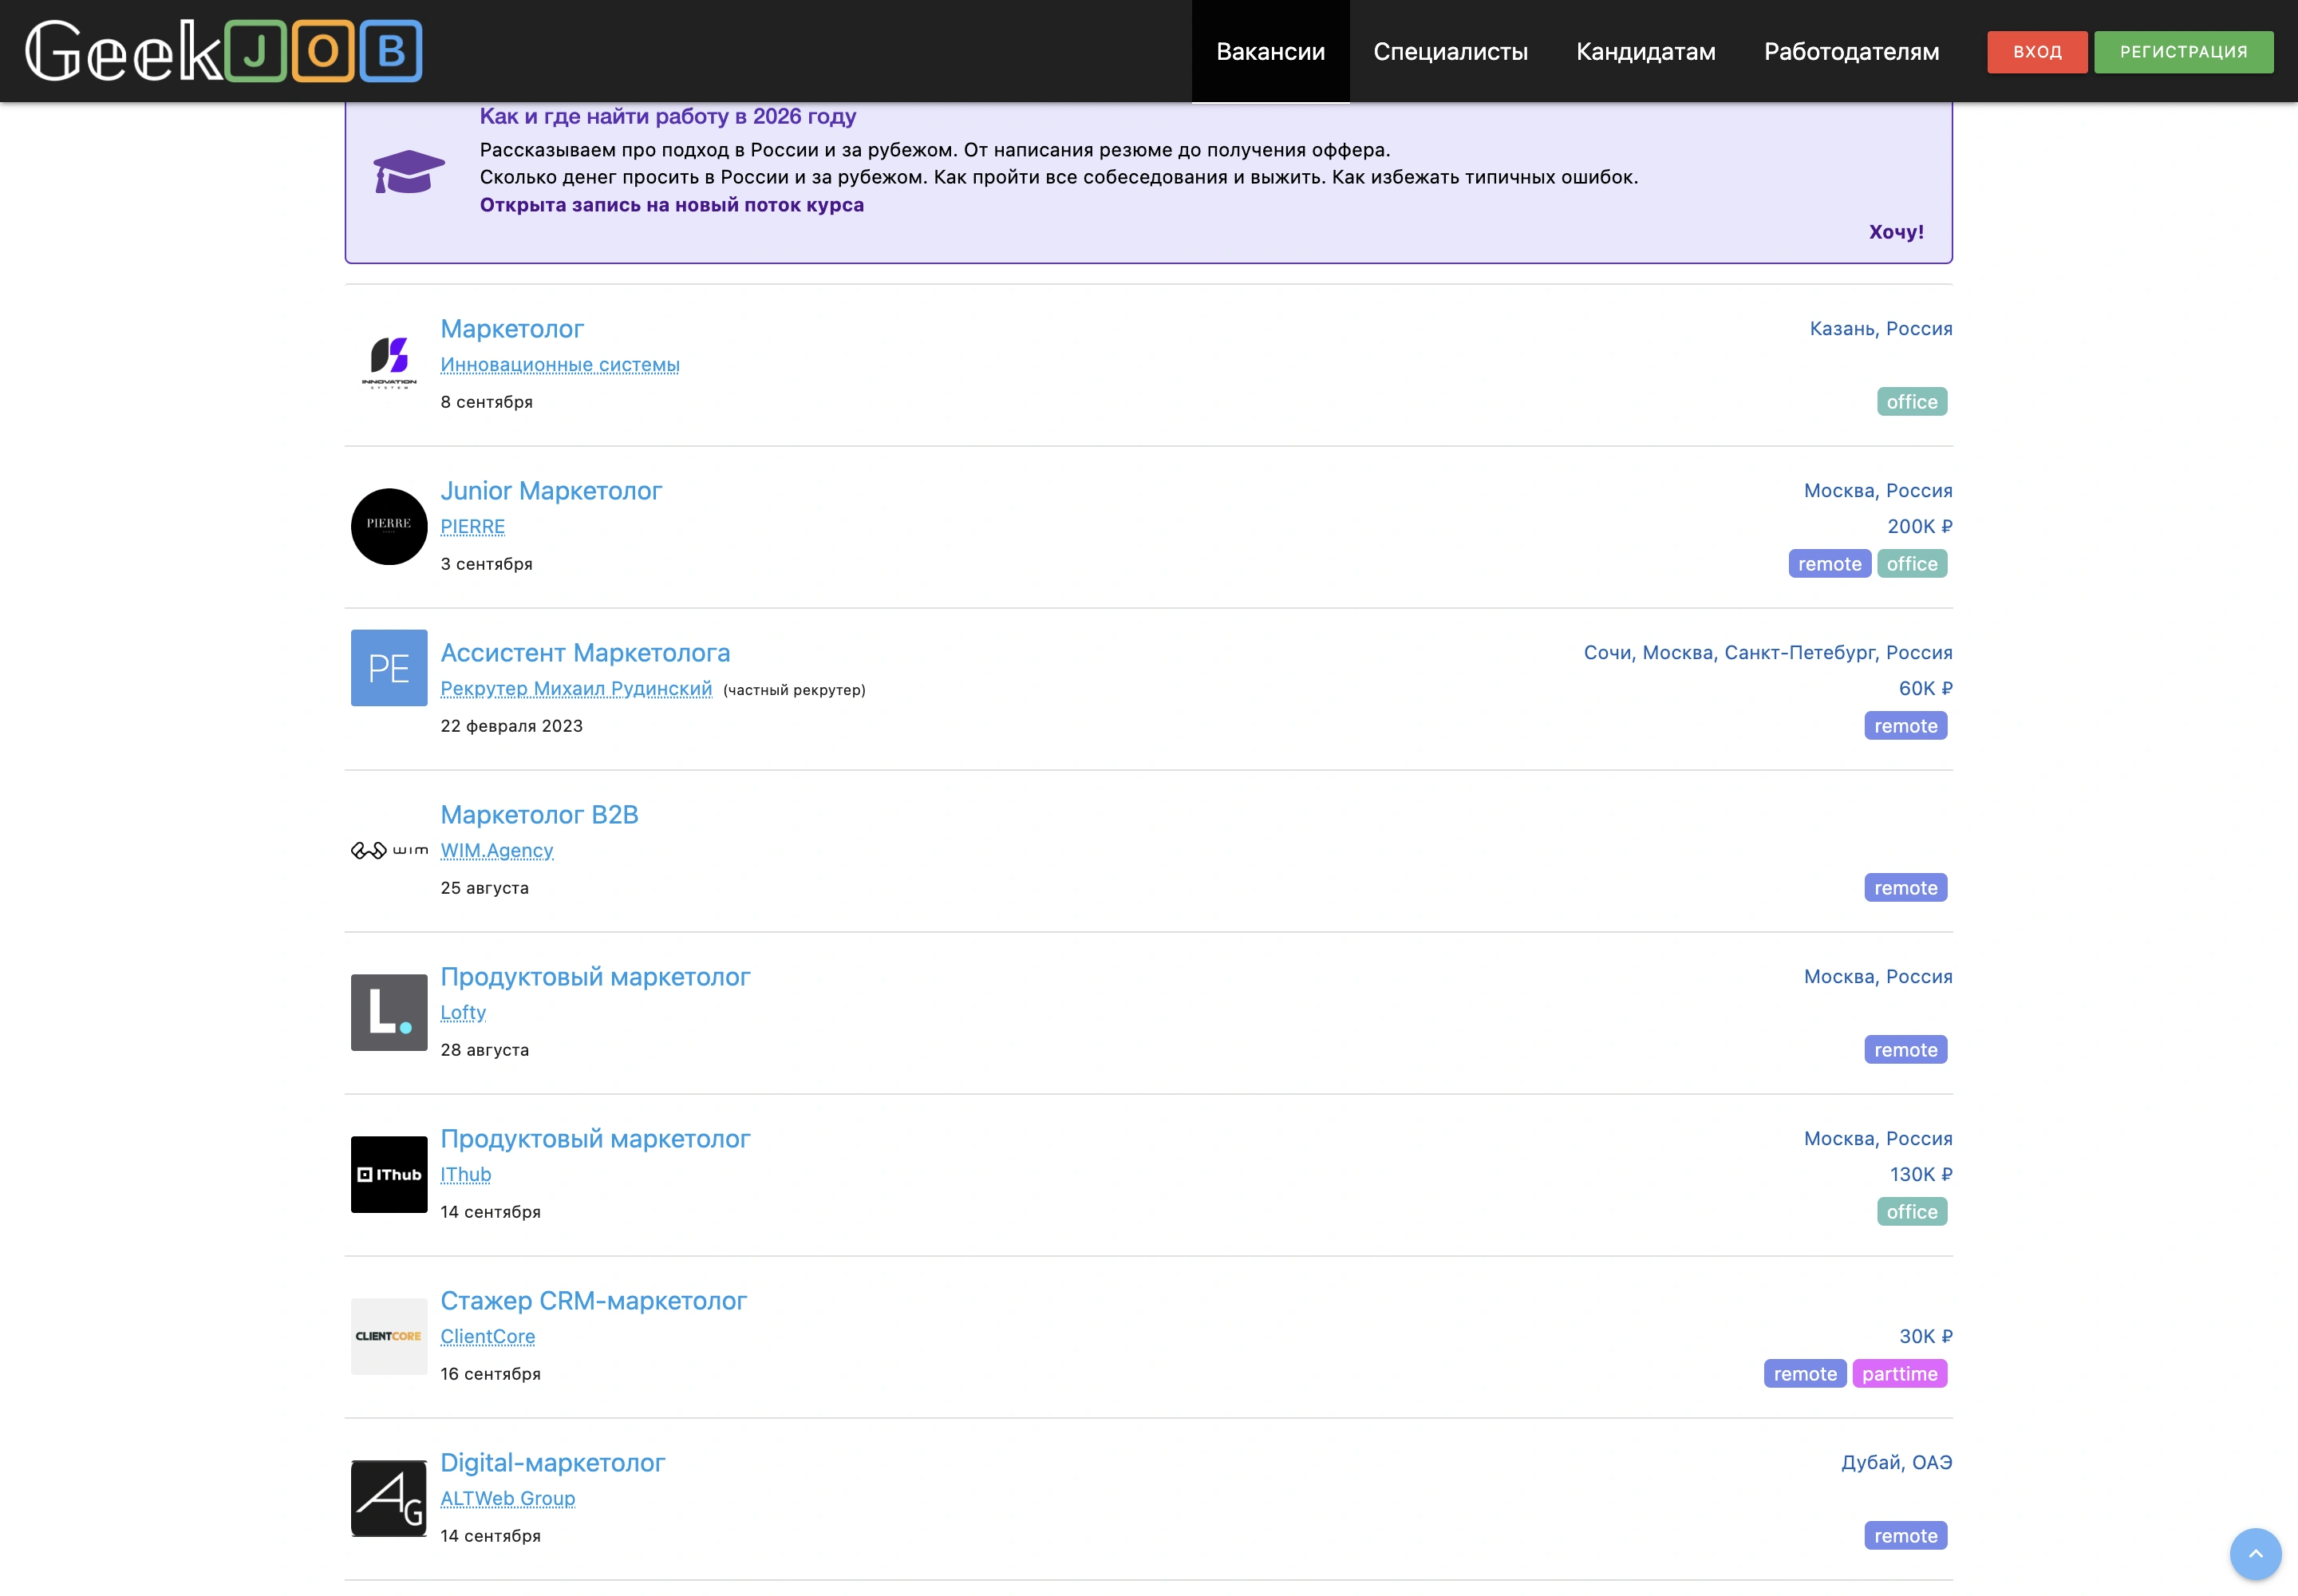Click the red ВХОД button
This screenshot has width=2298, height=1596.
2037,52
